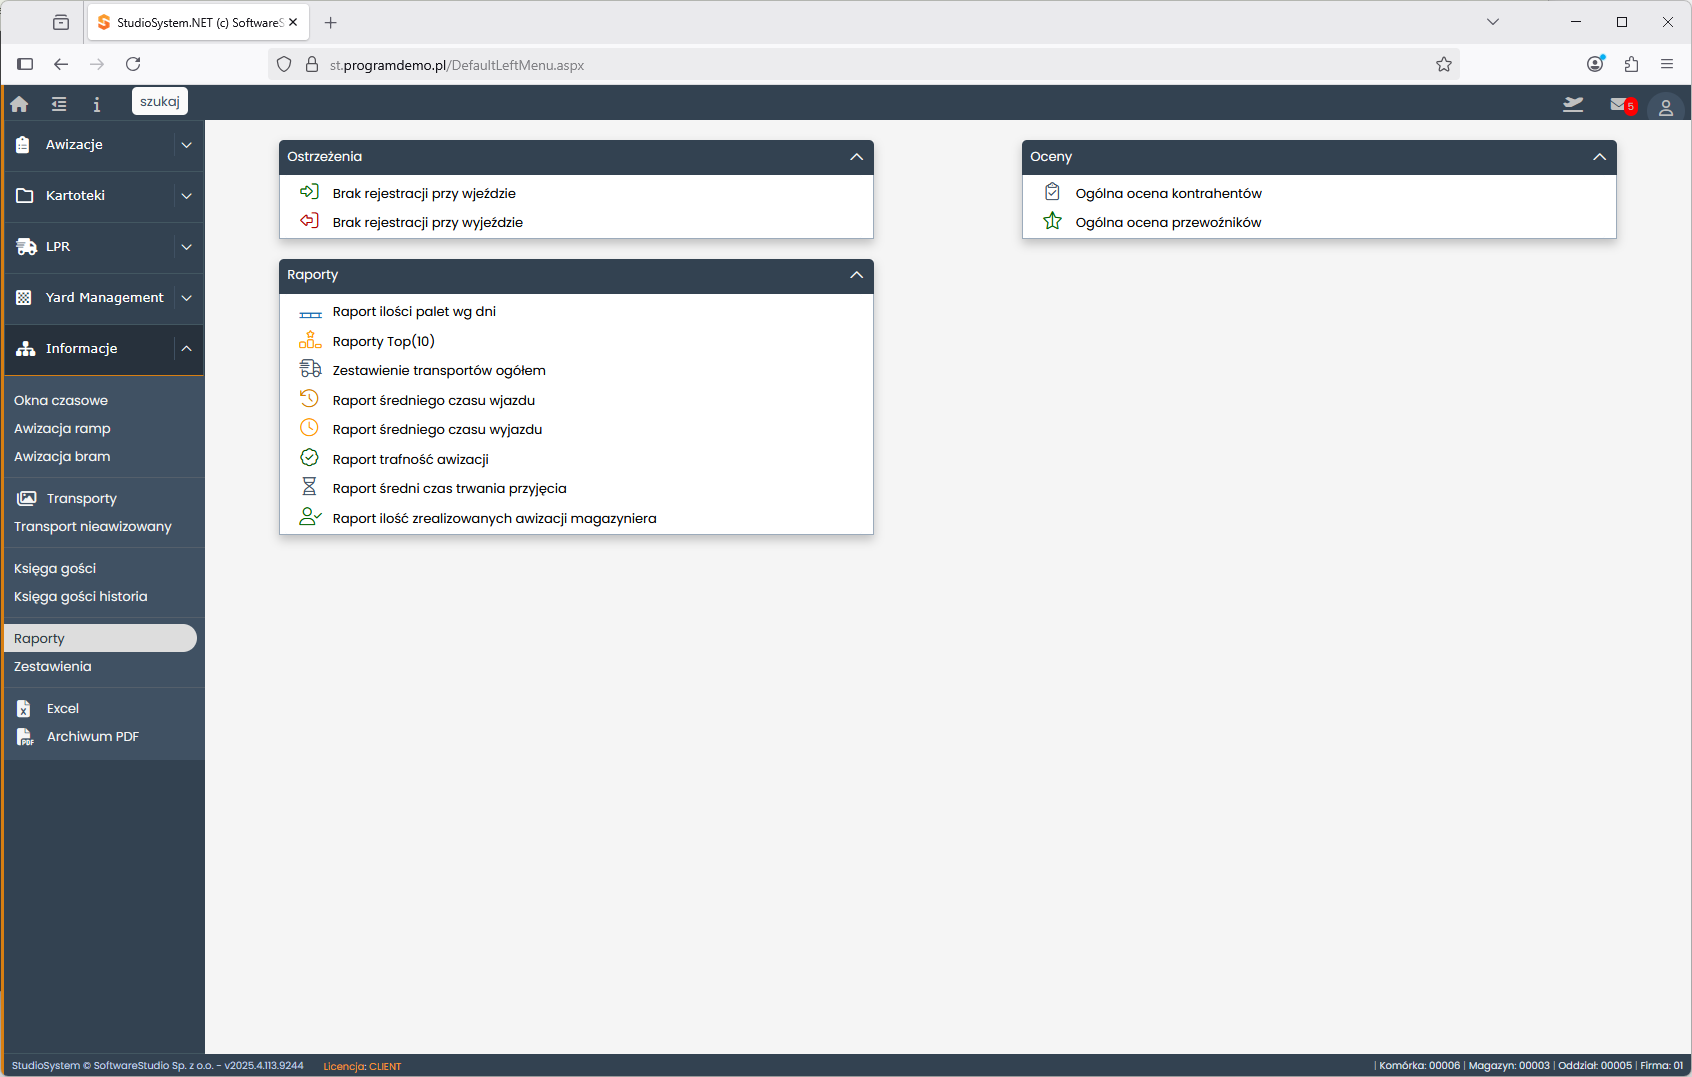Click the home icon in top toolbar
The width and height of the screenshot is (1692, 1077).
point(19,104)
